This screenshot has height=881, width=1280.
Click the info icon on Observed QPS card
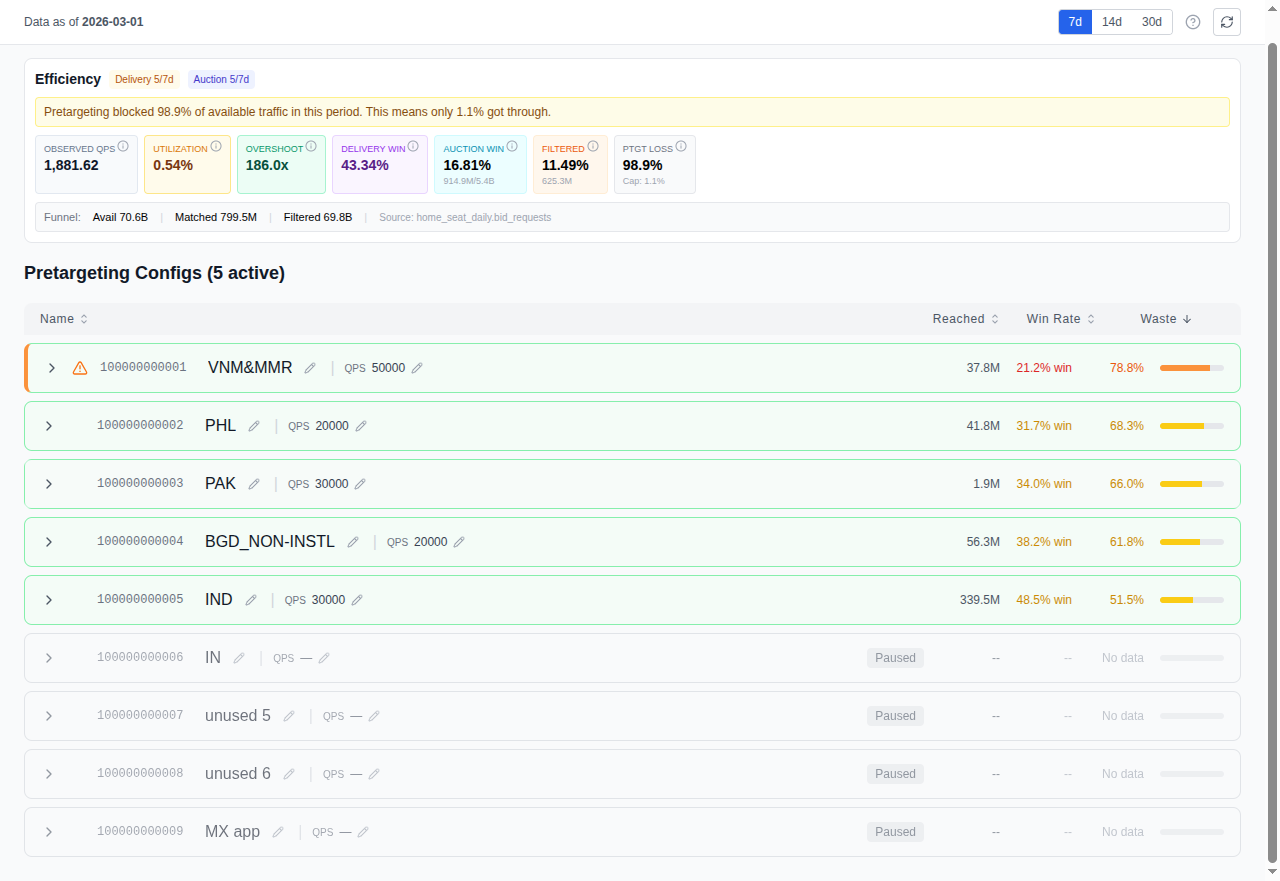(123, 146)
